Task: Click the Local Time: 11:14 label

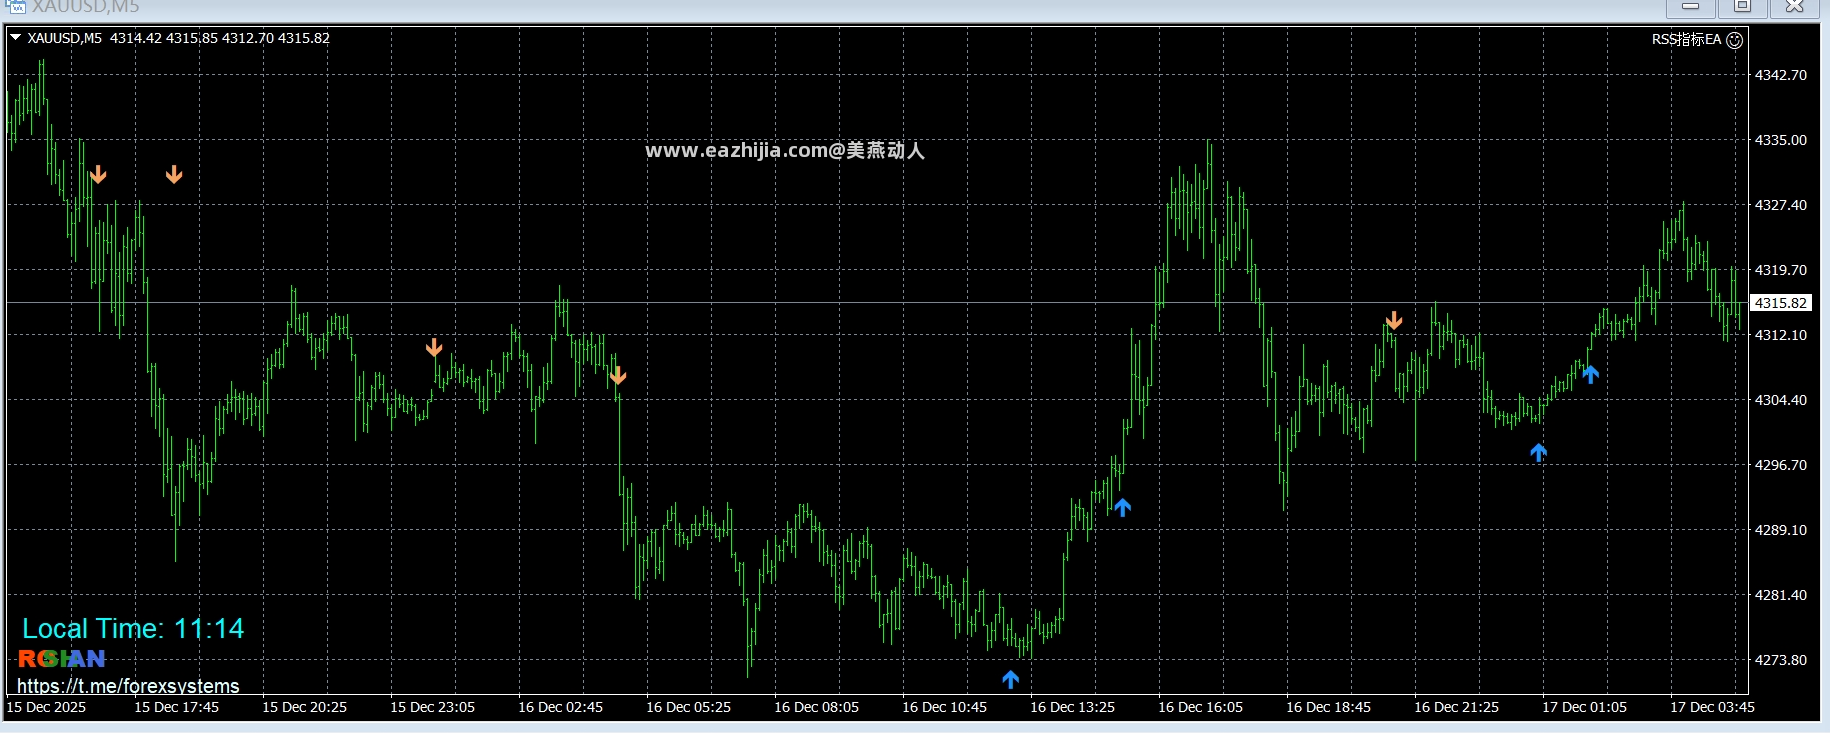Action: [133, 628]
